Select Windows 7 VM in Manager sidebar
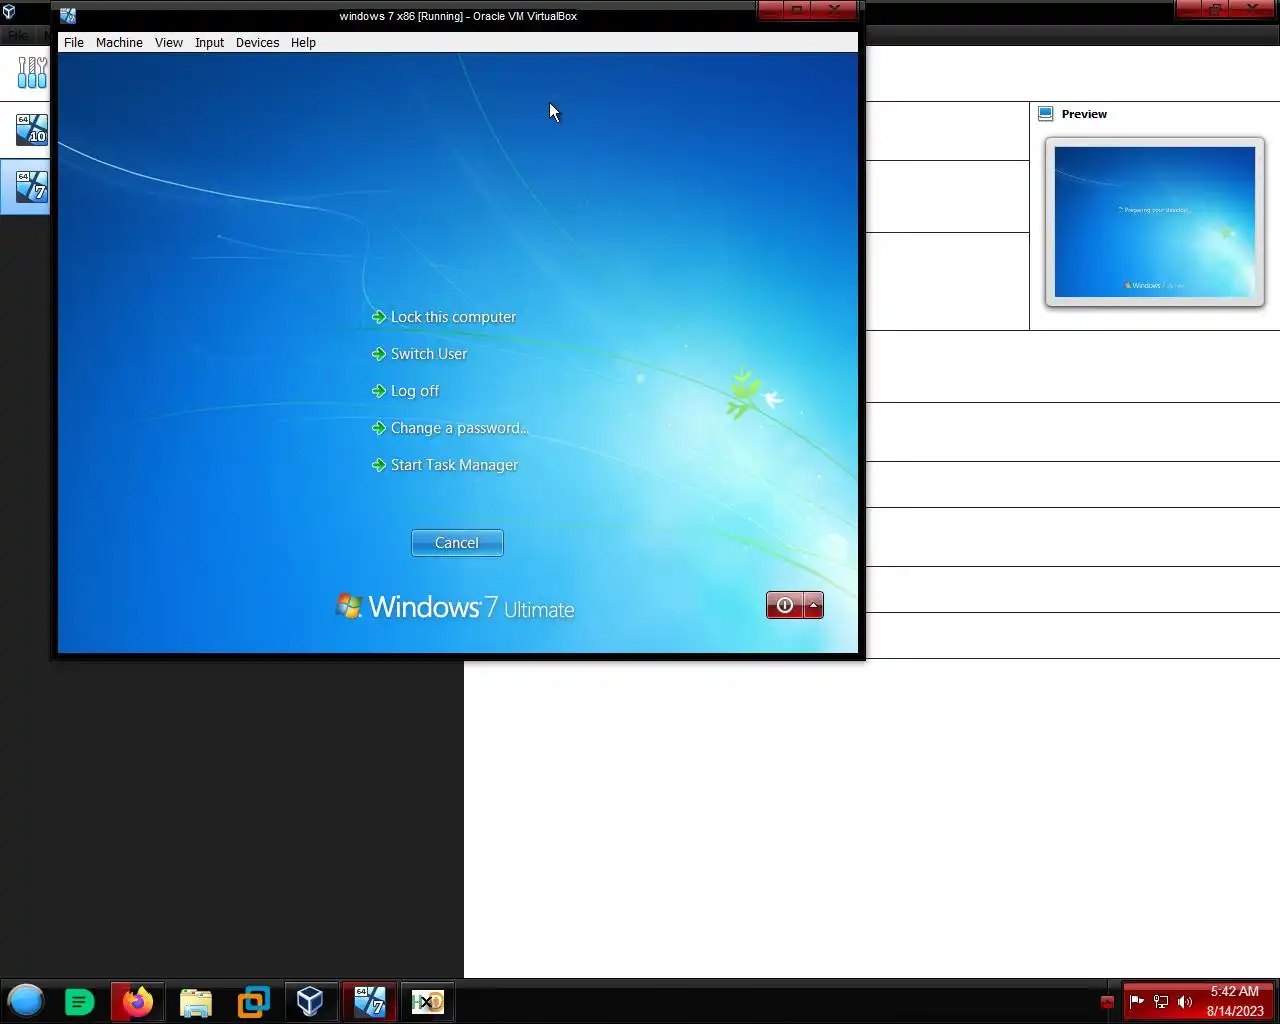The image size is (1280, 1024). click(32, 186)
